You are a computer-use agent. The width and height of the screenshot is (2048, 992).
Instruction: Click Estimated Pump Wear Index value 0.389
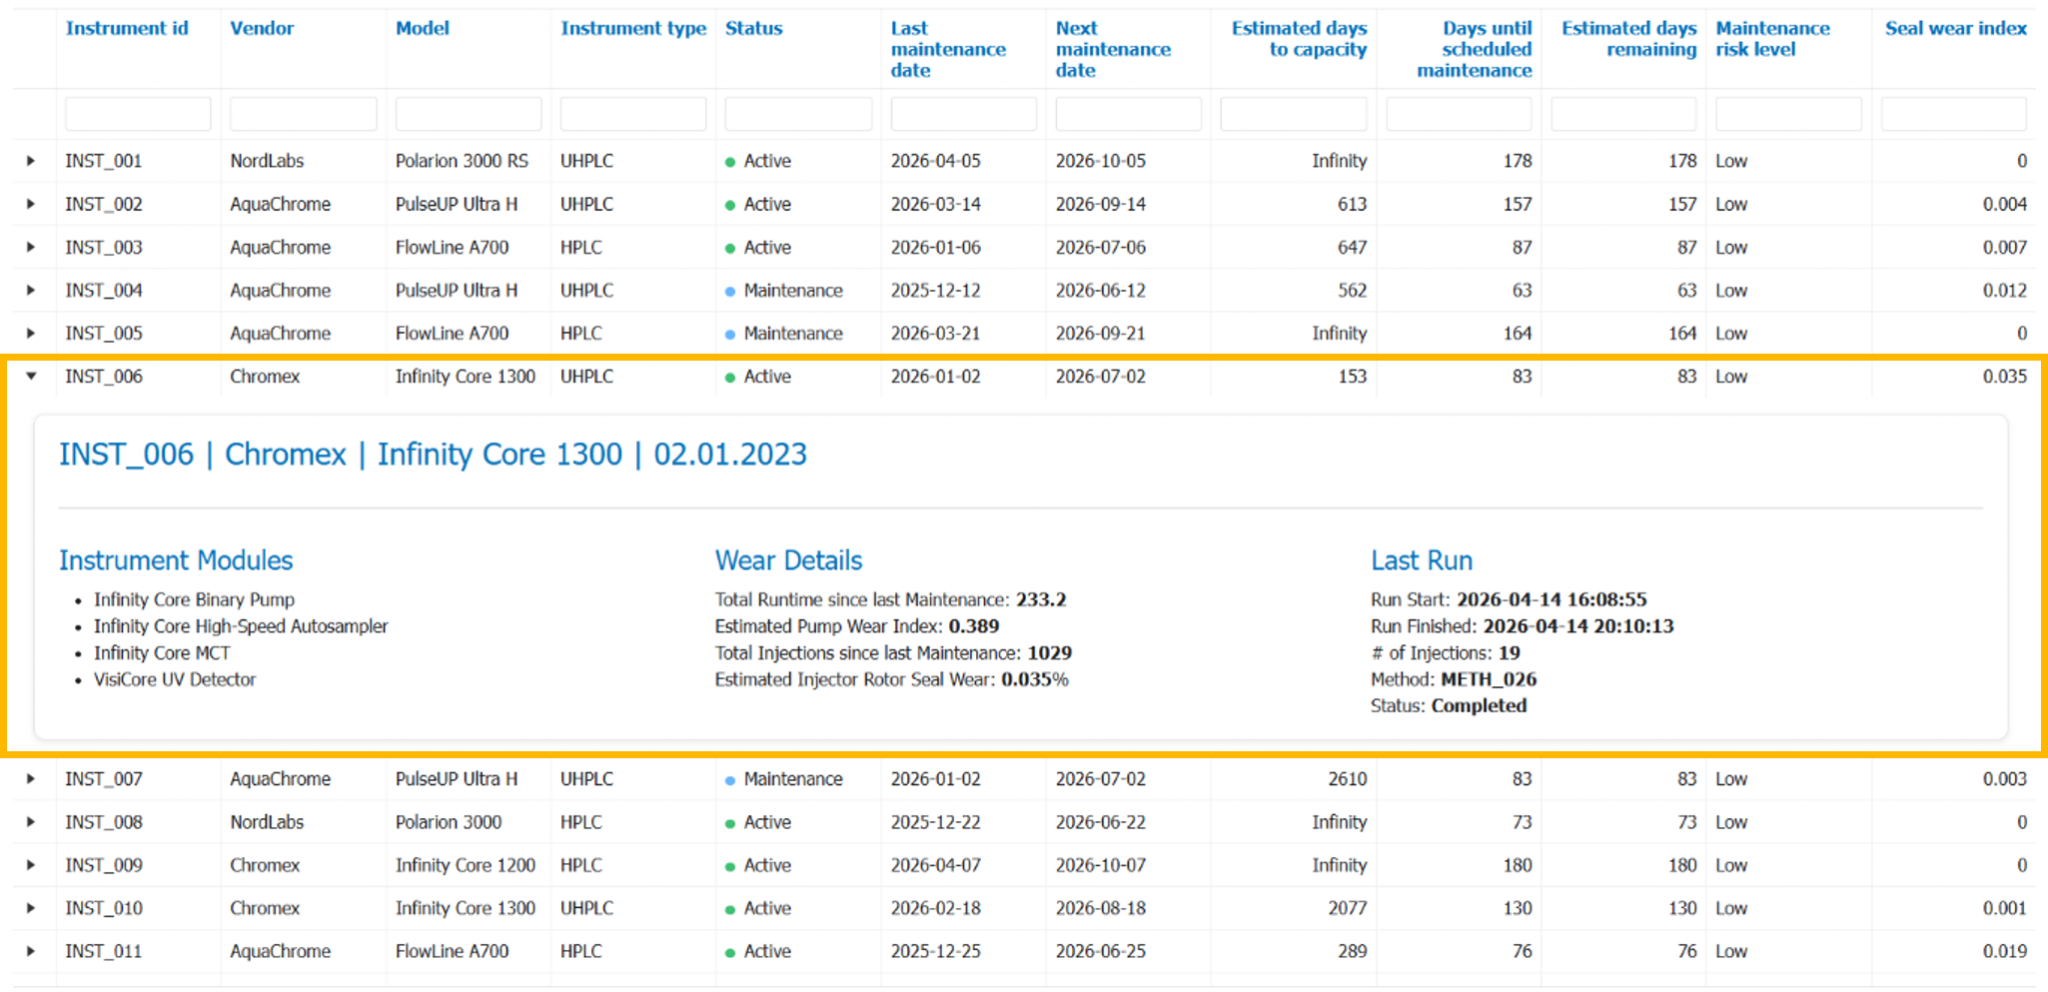tap(974, 626)
